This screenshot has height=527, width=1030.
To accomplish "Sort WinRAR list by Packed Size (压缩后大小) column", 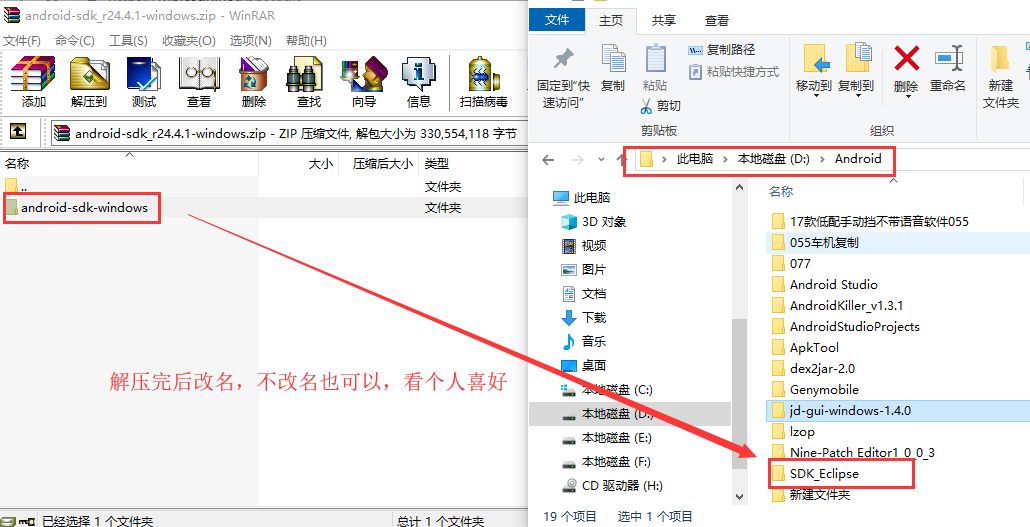I will (379, 164).
